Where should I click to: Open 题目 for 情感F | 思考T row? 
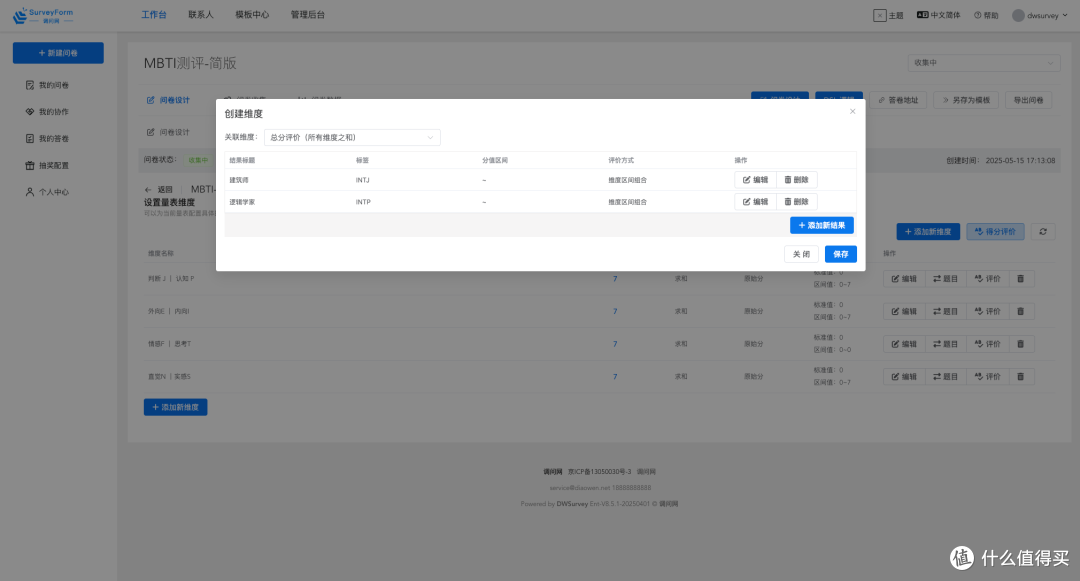tap(945, 344)
